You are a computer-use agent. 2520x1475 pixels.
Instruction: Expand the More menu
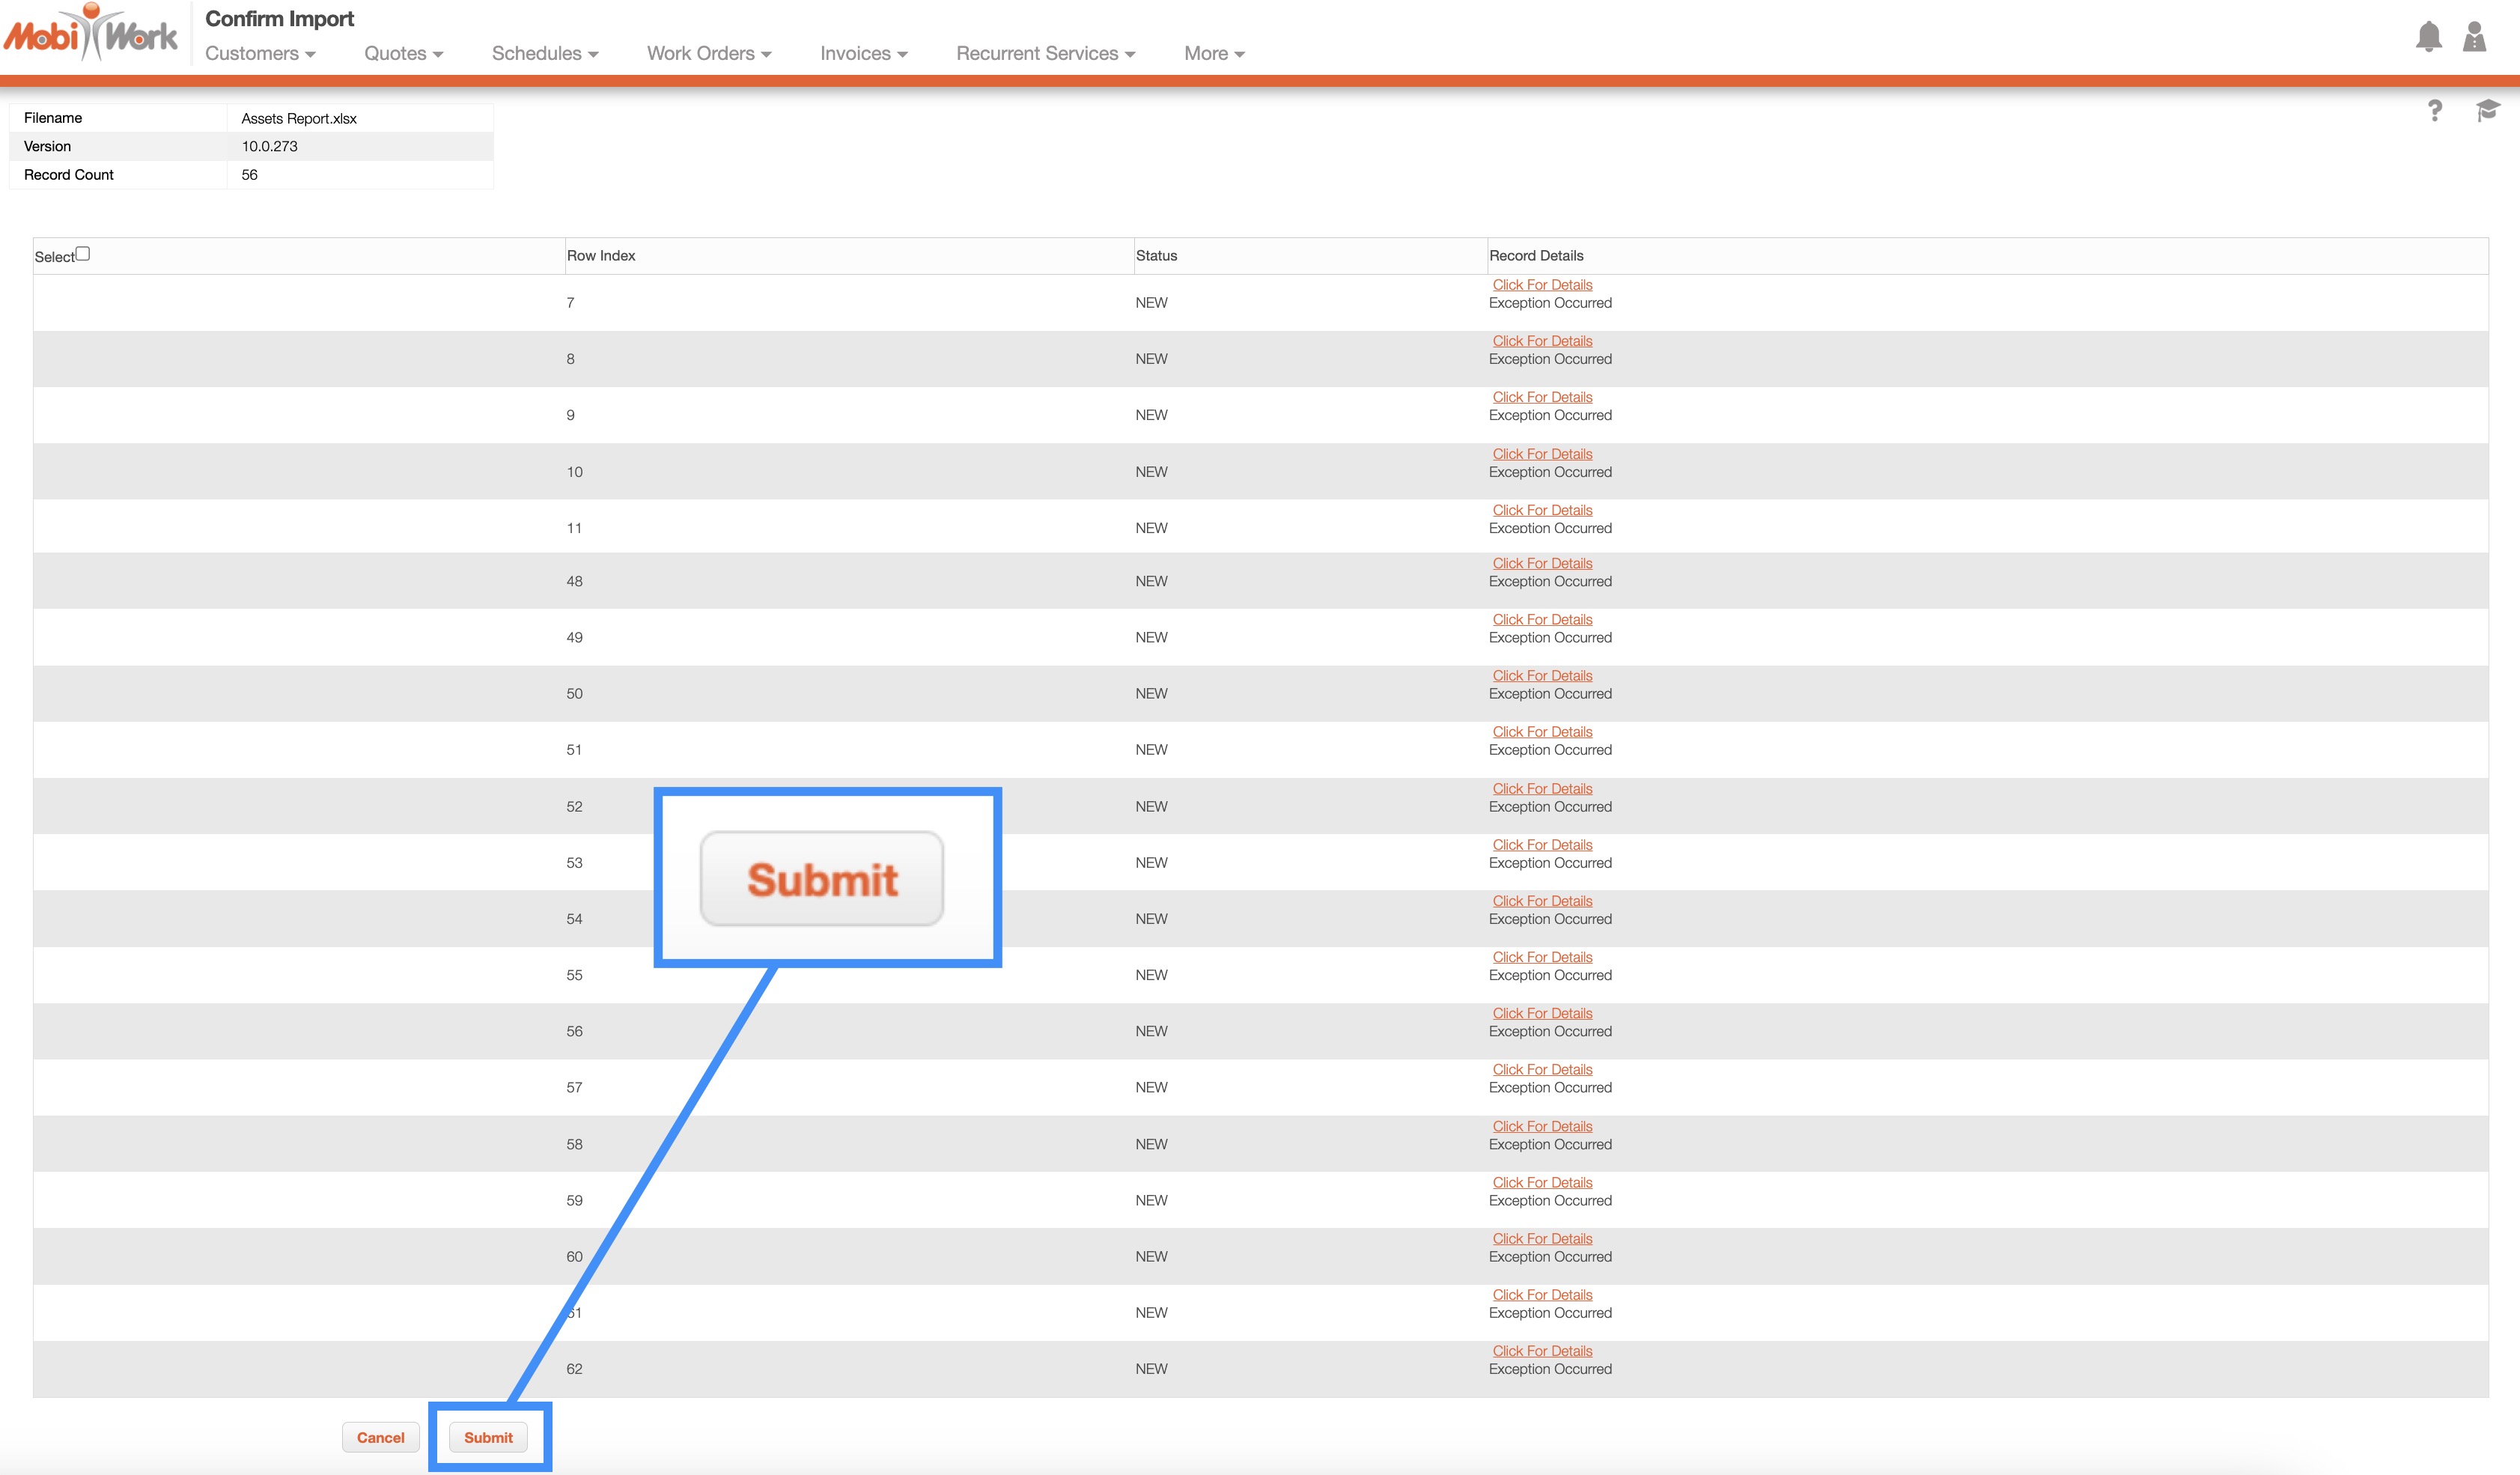(x=1213, y=54)
